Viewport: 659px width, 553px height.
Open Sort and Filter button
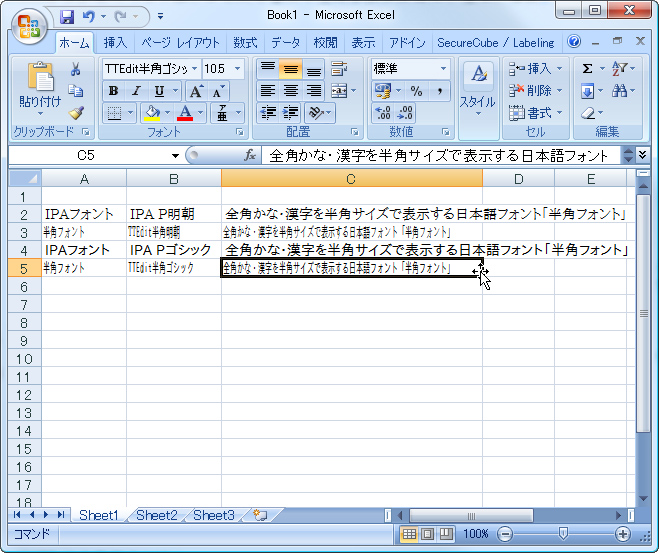click(x=620, y=68)
